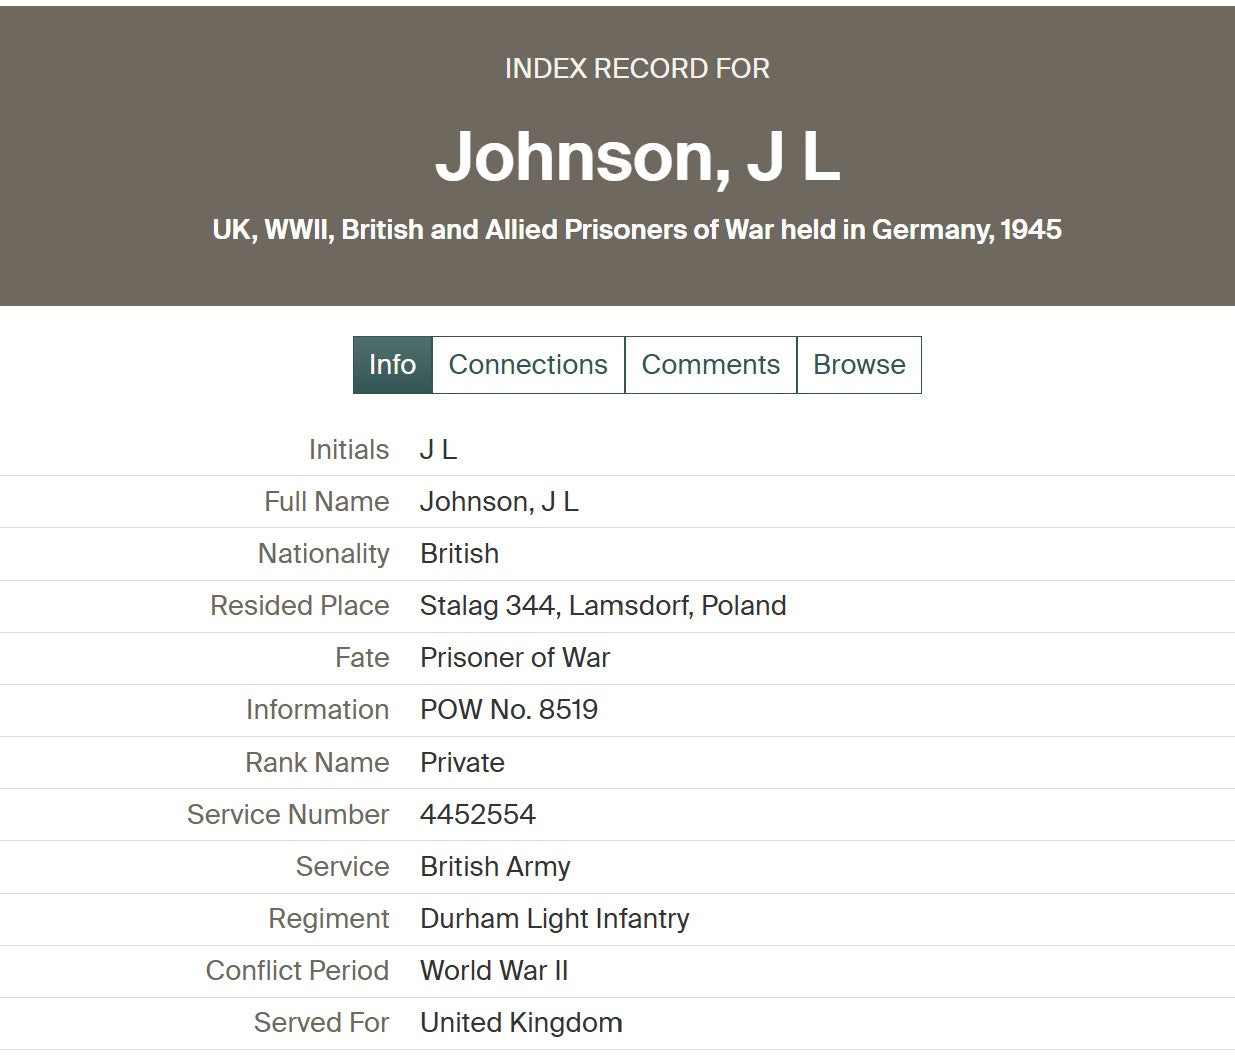
Task: Click the UK WWII Prisoners of War subtitle
Action: [x=637, y=230]
